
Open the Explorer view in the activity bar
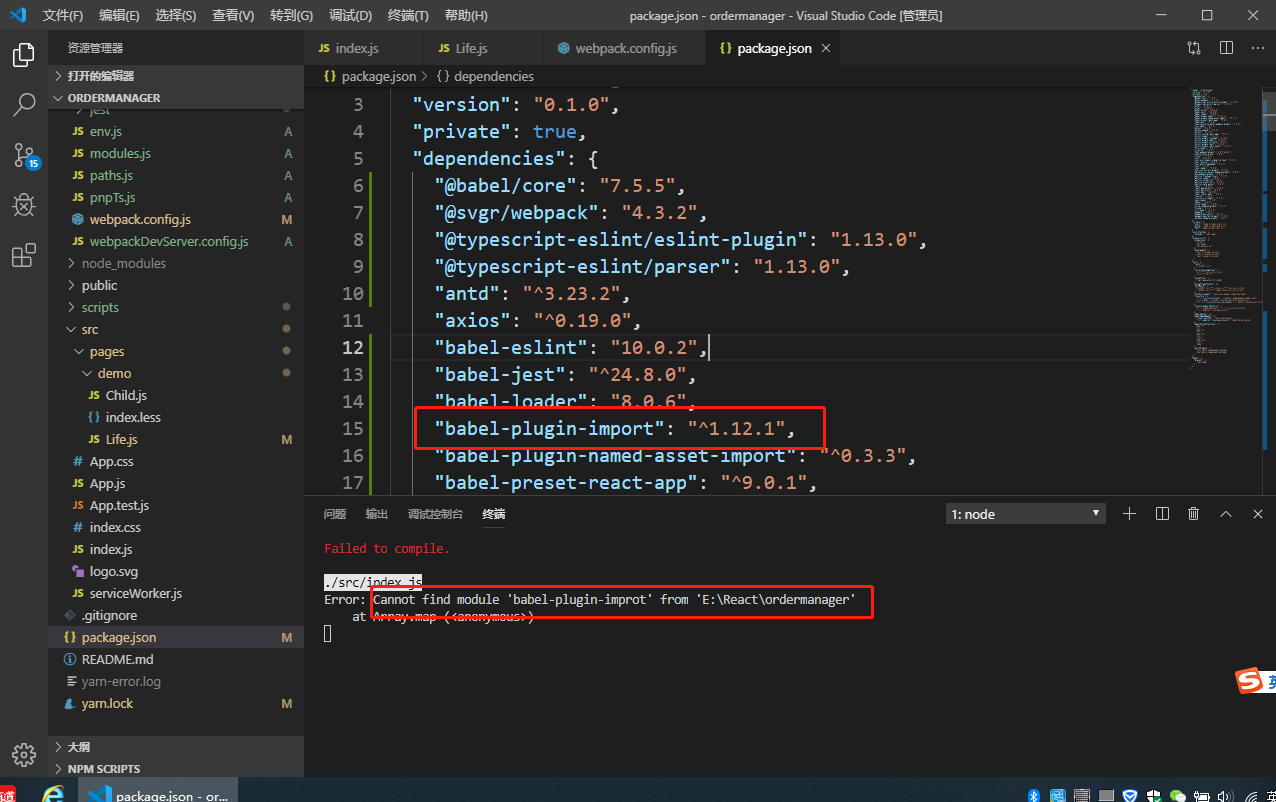click(24, 55)
